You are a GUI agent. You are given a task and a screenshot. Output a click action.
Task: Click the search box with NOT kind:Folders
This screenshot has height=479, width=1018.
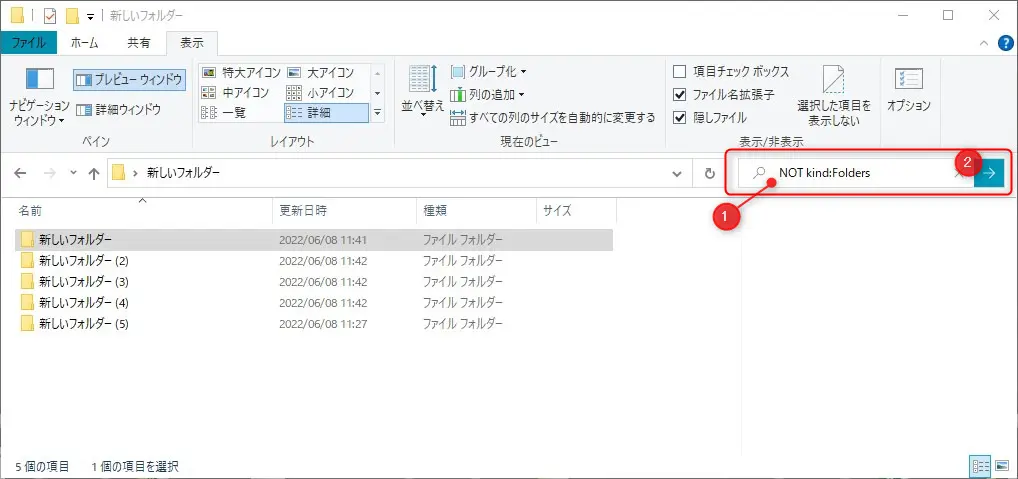pyautogui.click(x=856, y=173)
